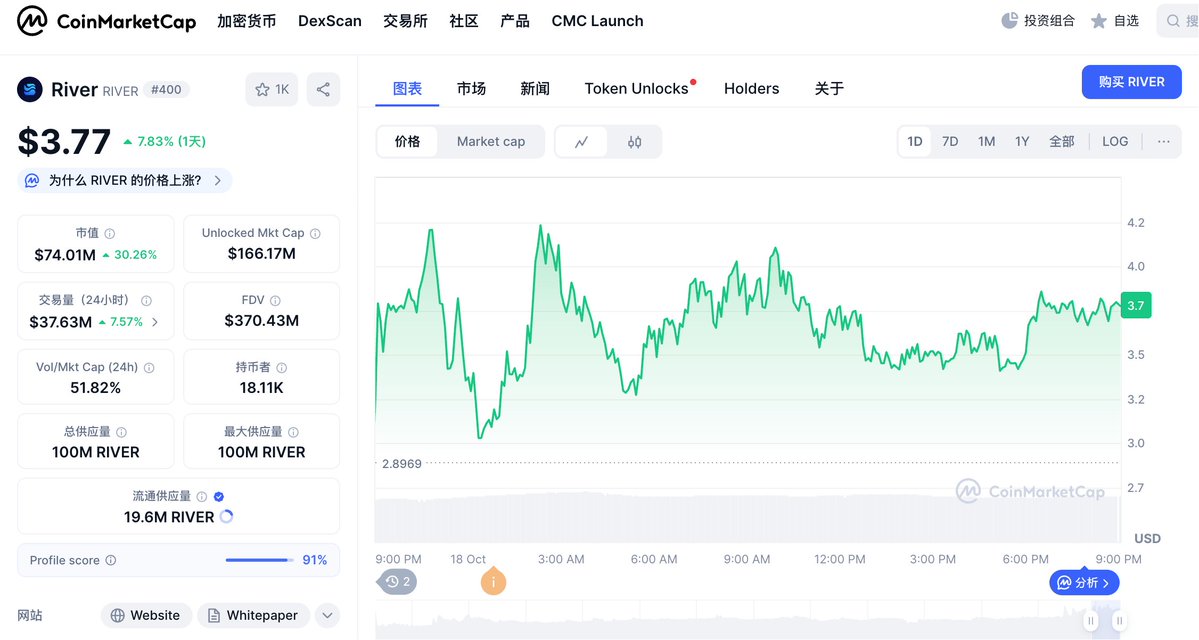Expand more links chevron beside Whitepaper
Viewport: 1199px width, 640px height.
pyautogui.click(x=327, y=615)
